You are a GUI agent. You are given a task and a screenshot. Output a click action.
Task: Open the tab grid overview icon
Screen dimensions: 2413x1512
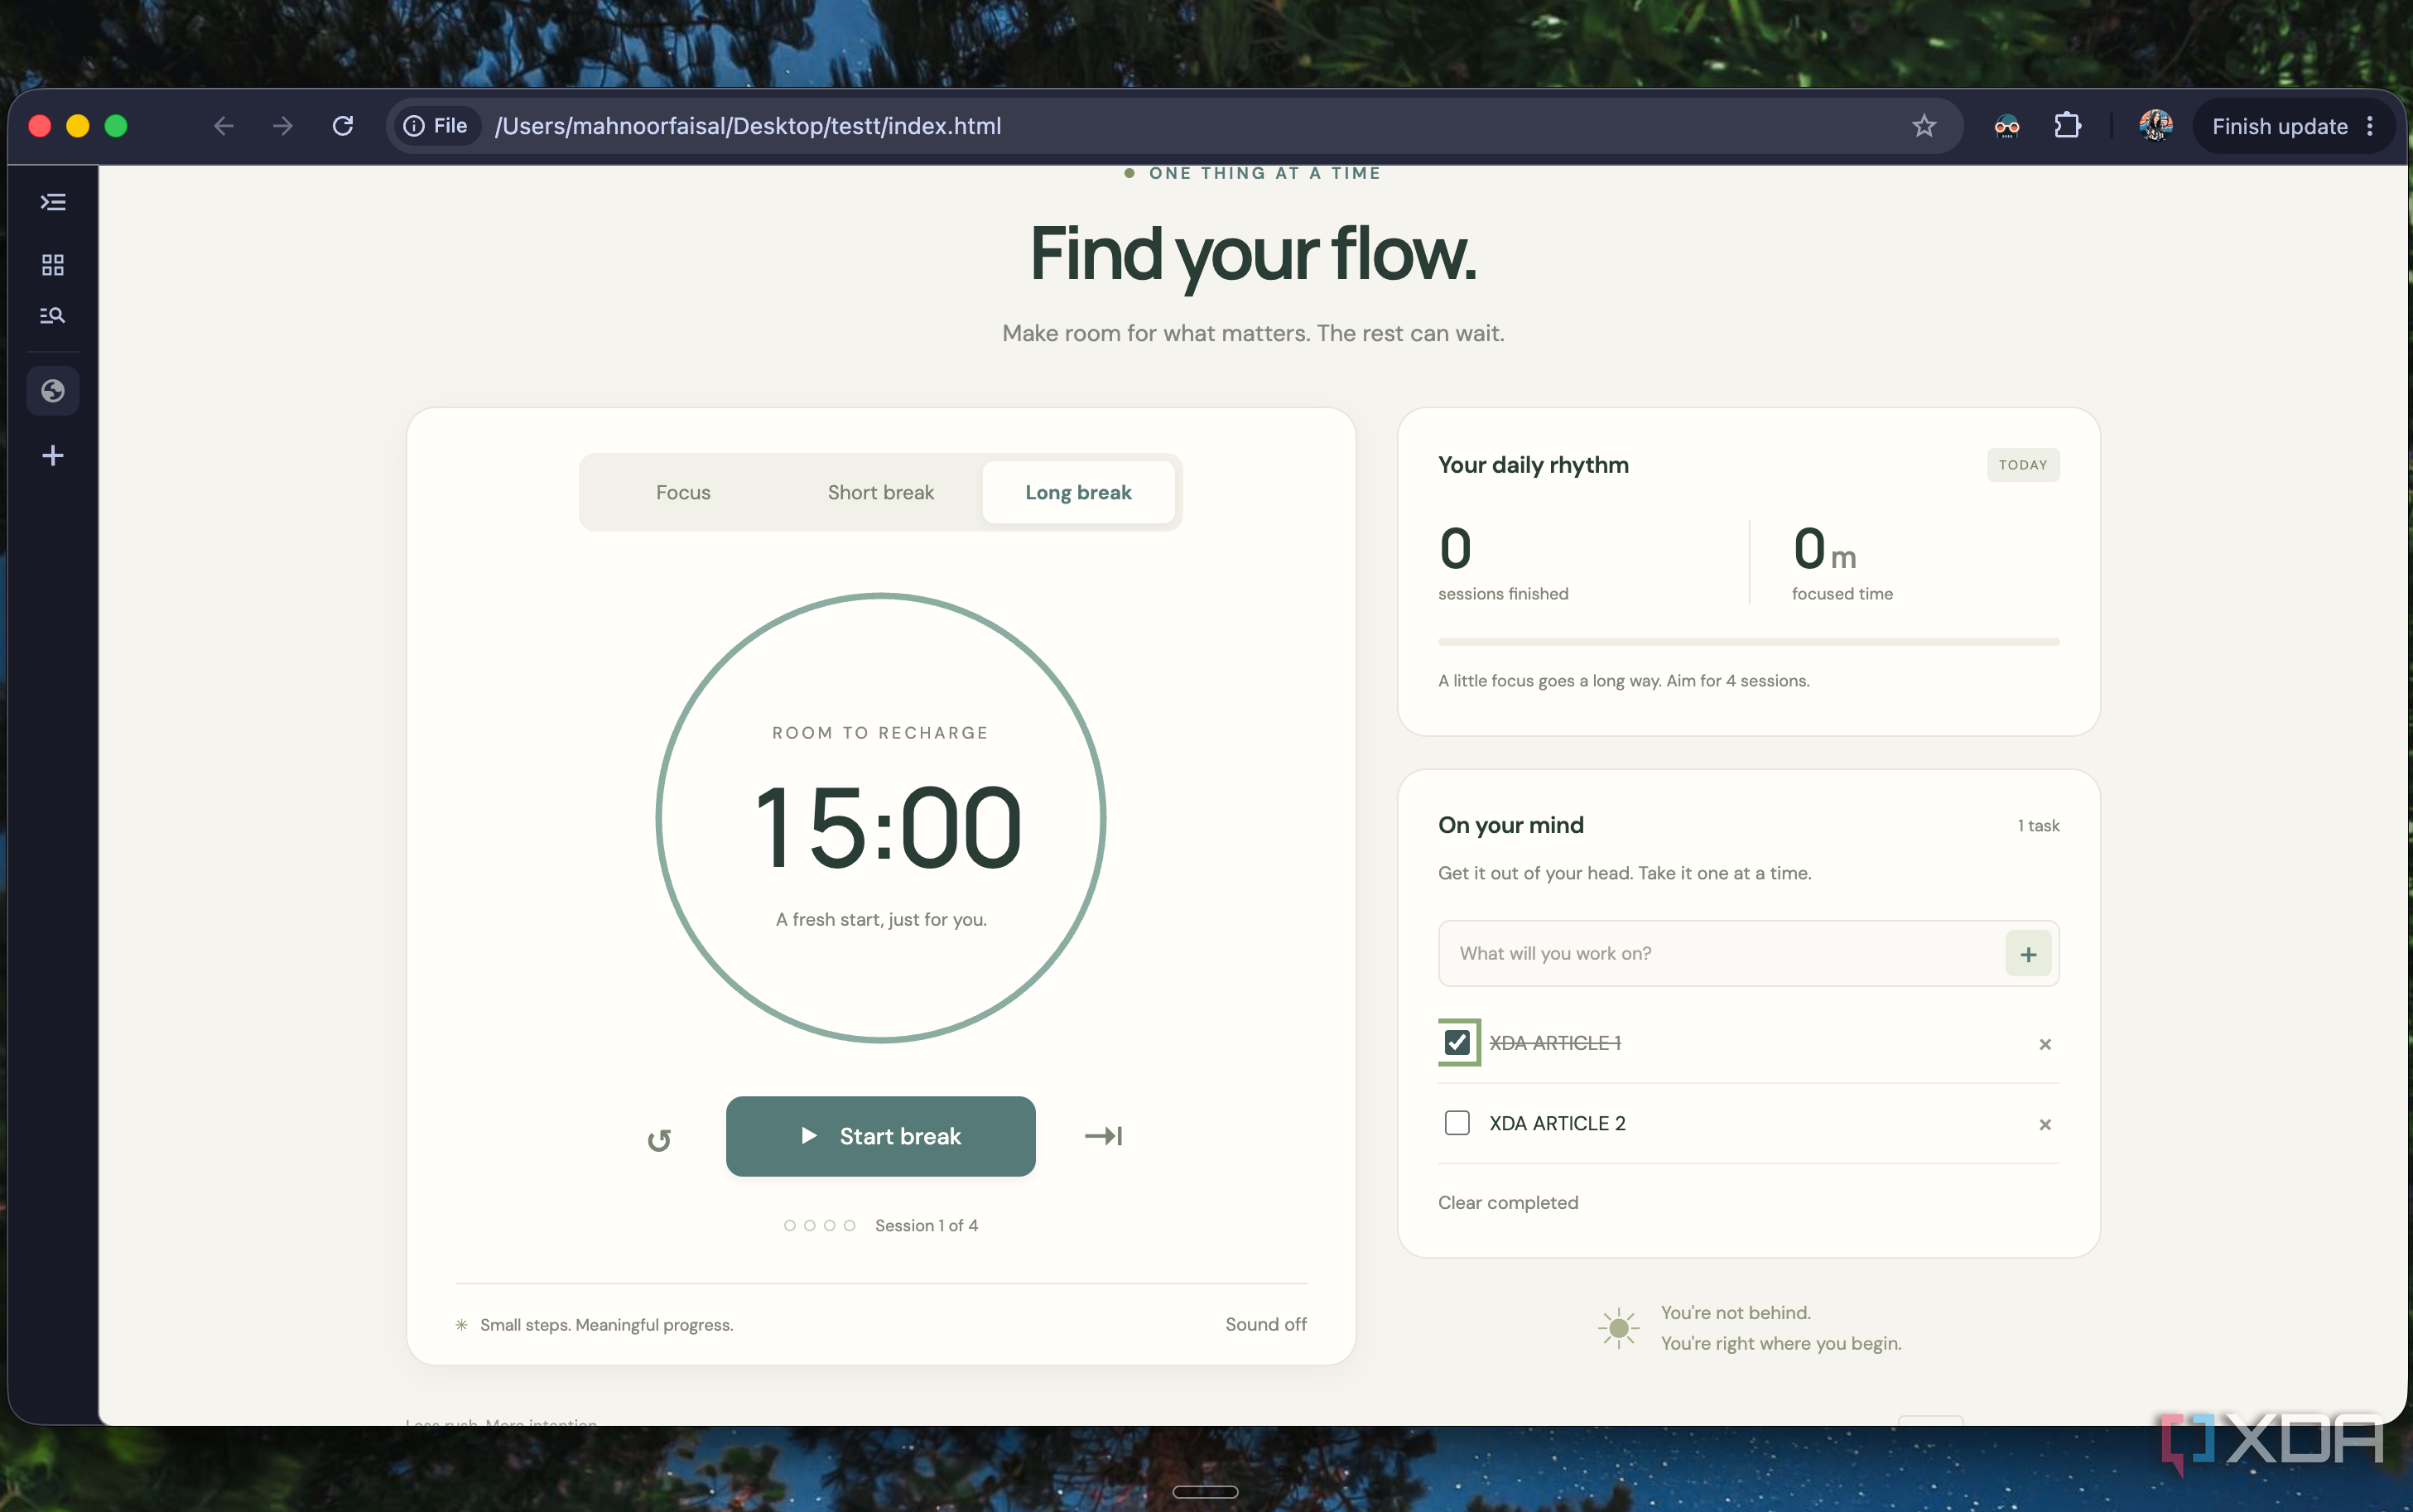(53, 265)
